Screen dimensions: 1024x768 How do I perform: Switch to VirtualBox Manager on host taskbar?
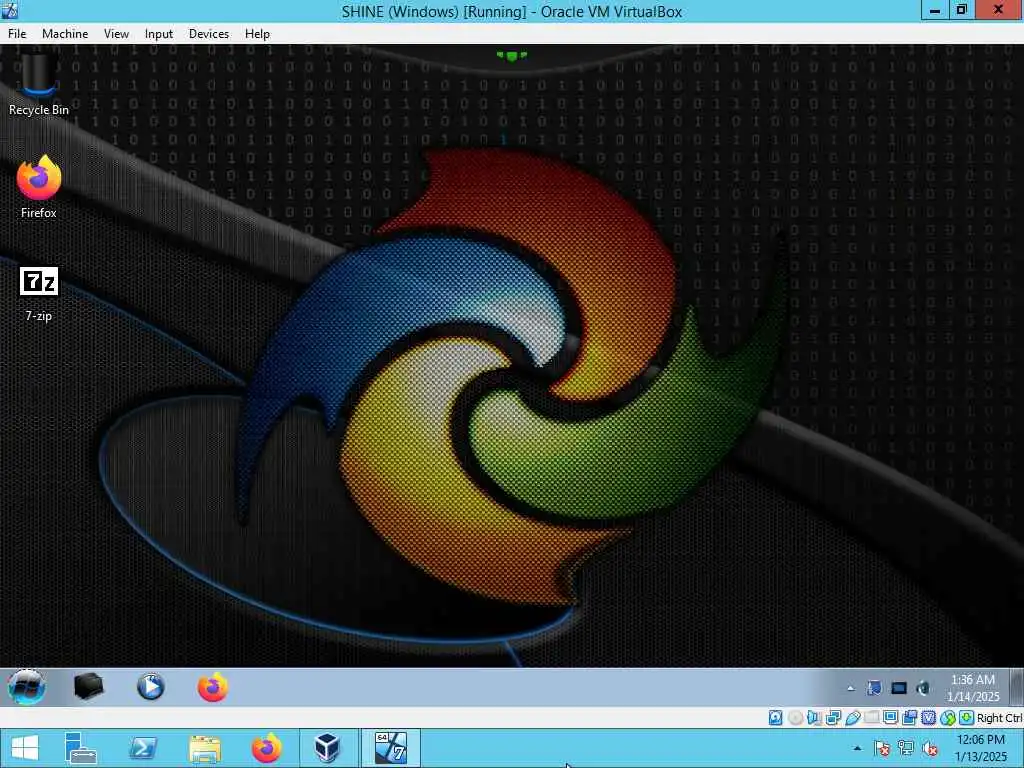pos(328,748)
